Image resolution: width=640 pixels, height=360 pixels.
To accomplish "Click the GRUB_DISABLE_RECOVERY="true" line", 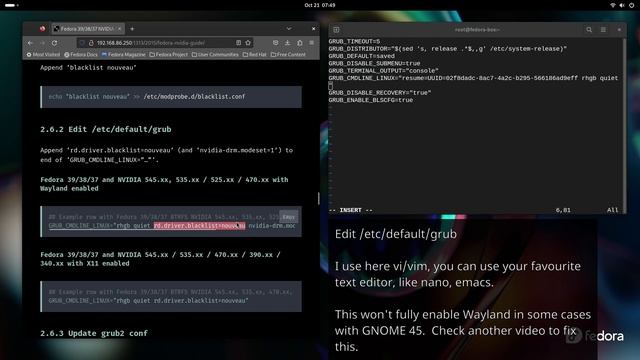I will click(380, 93).
